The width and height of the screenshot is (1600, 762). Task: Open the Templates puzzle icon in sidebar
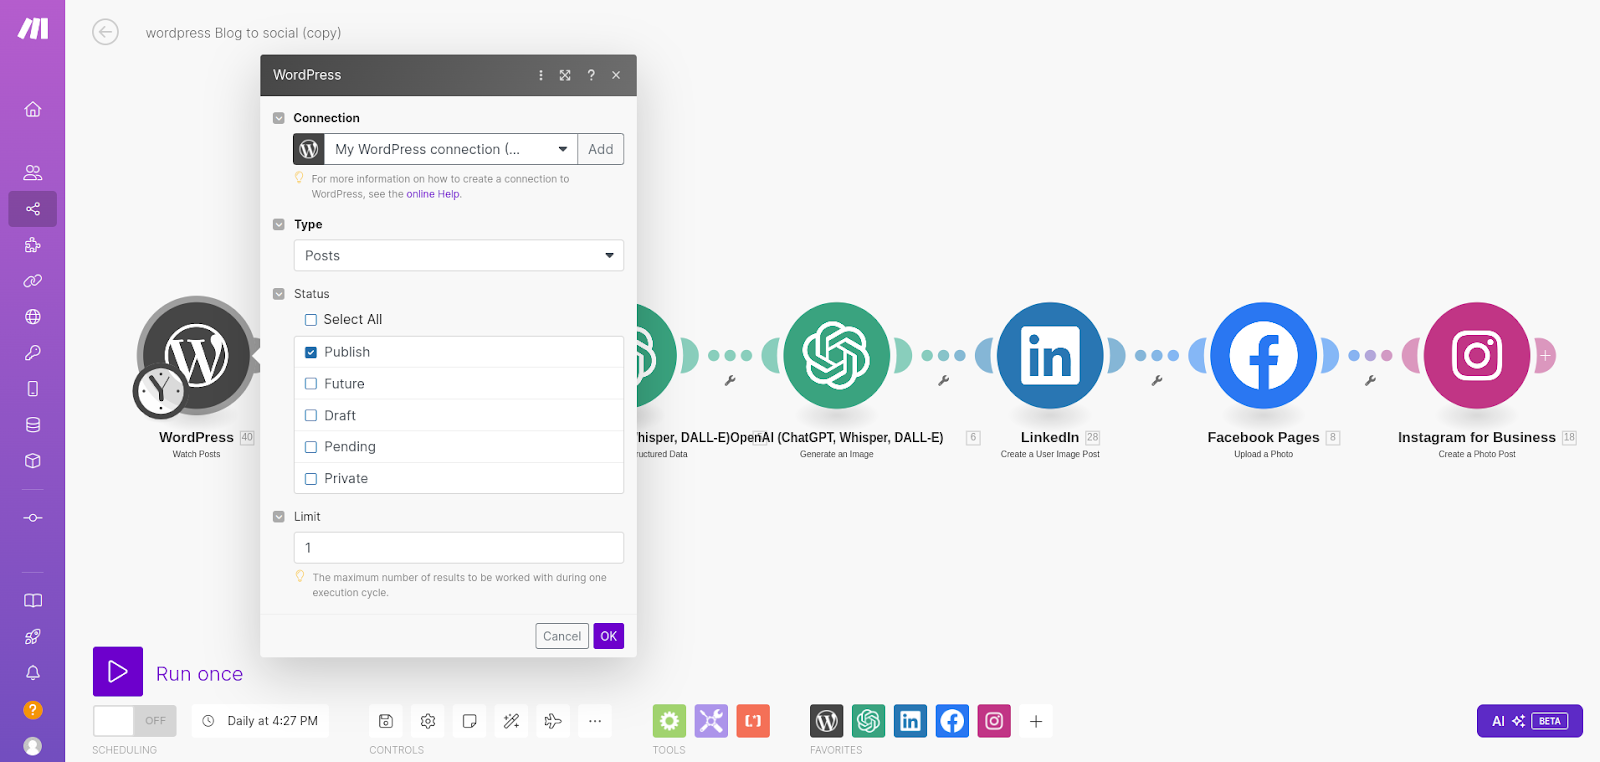pos(33,245)
